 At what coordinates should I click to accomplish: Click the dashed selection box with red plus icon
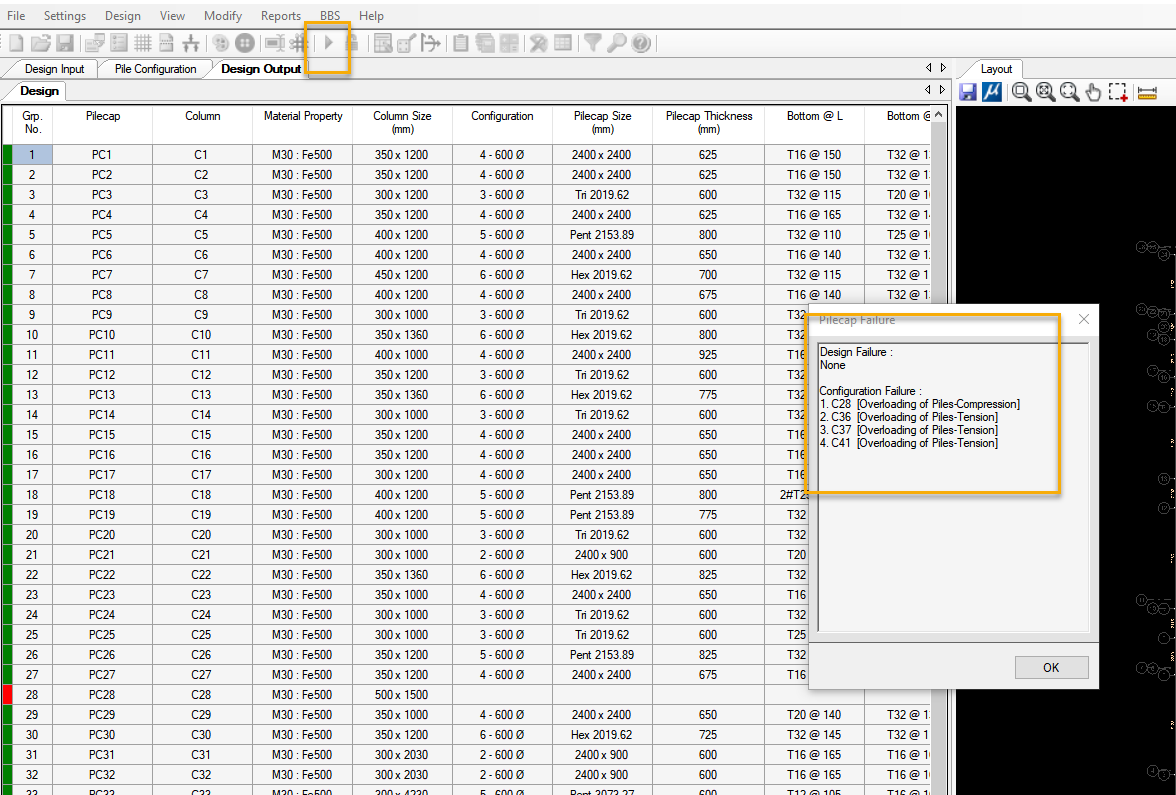[x=1118, y=92]
